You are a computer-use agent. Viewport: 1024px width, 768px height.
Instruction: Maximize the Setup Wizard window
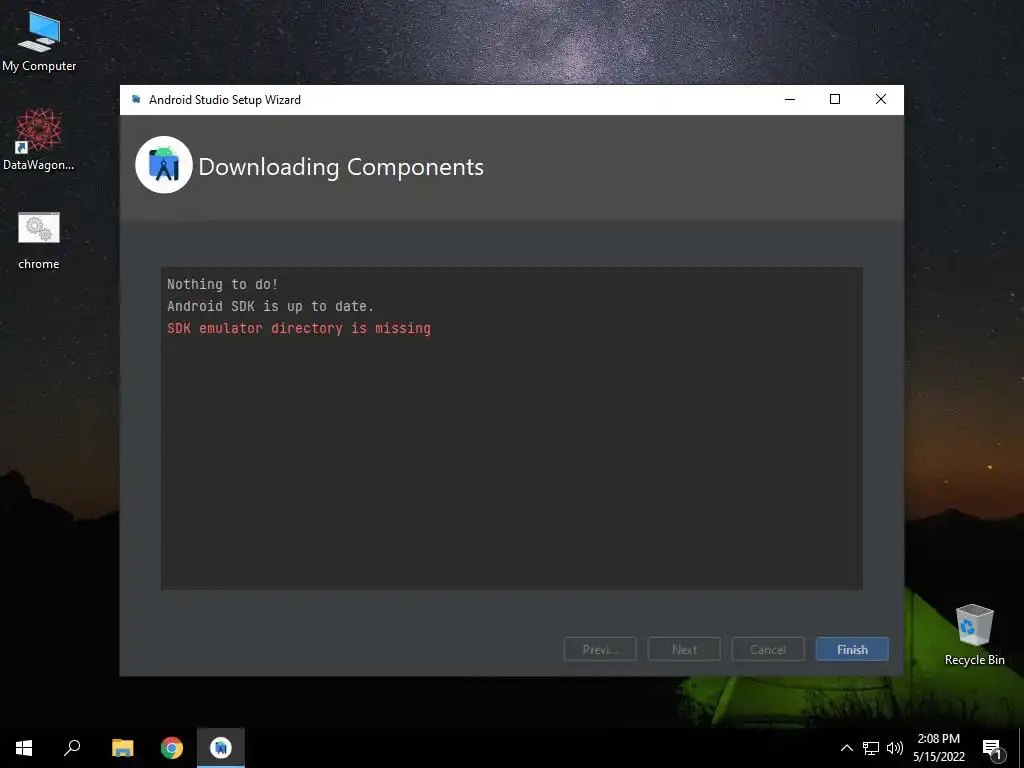(x=835, y=99)
